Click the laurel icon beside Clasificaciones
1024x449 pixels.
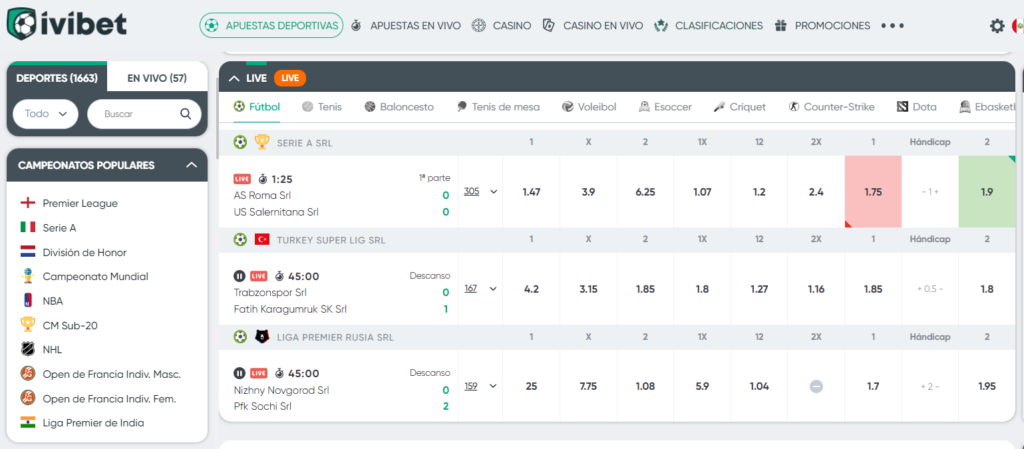(662, 25)
